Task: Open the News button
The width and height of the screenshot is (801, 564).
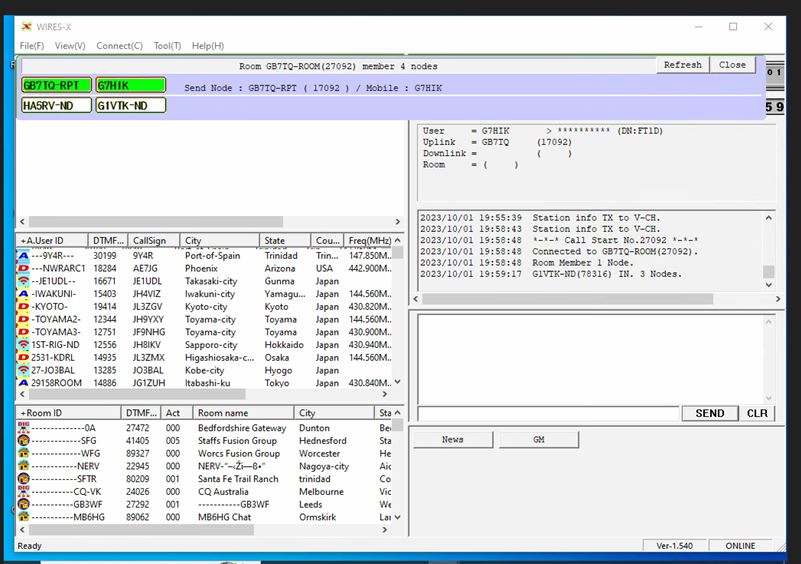Action: [x=453, y=439]
